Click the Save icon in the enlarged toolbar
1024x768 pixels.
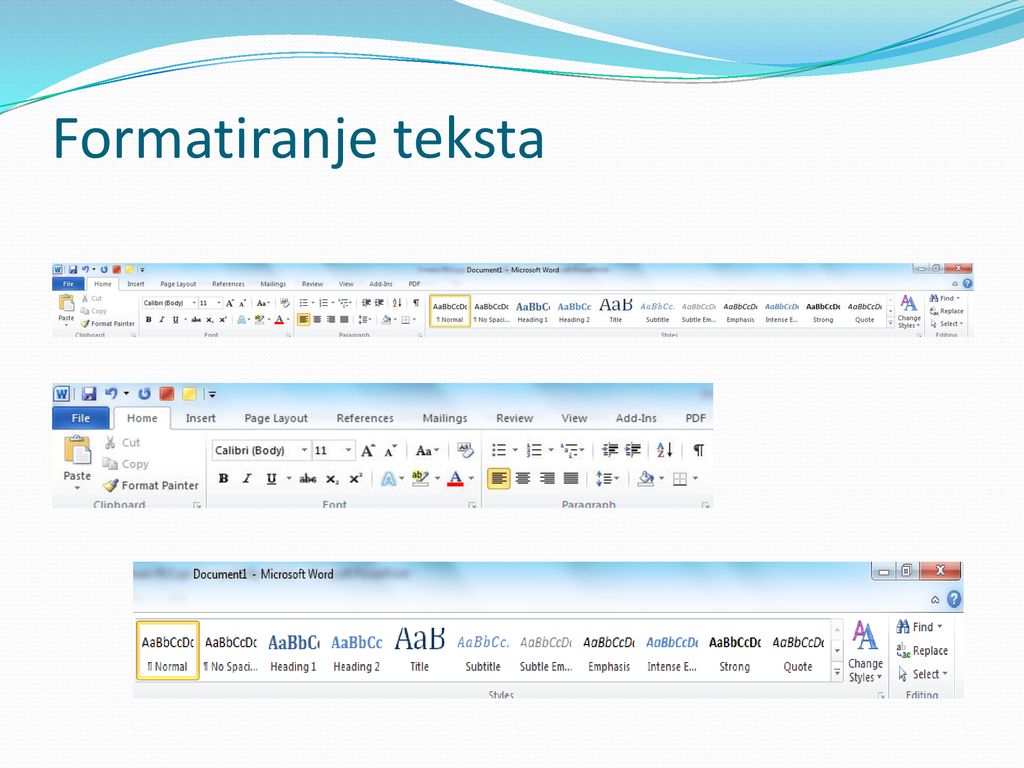pos(89,394)
